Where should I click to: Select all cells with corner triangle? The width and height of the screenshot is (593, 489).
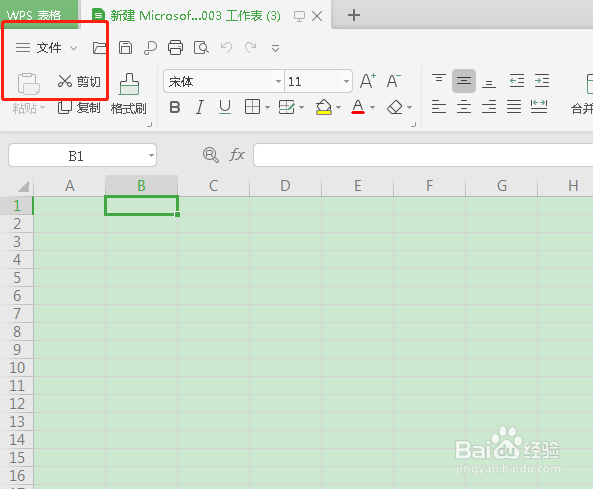pos(23,186)
